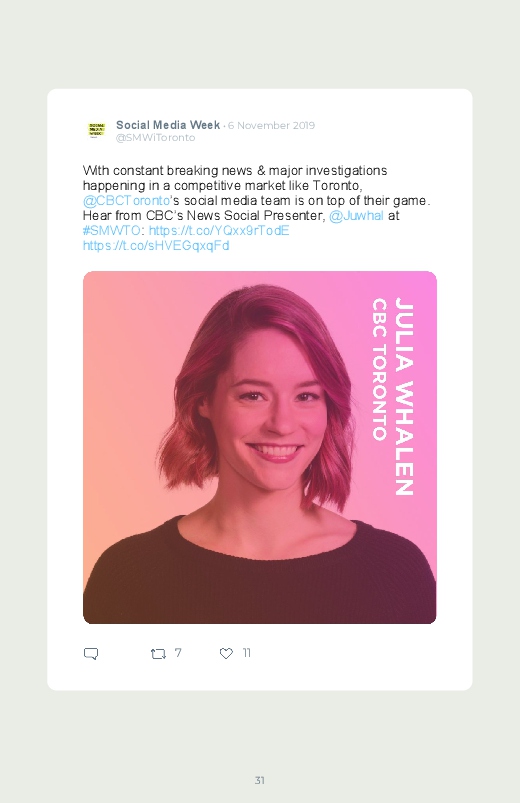Open the t.co/sHVEGqxqFd link
This screenshot has height=803, width=520.
click(156, 246)
